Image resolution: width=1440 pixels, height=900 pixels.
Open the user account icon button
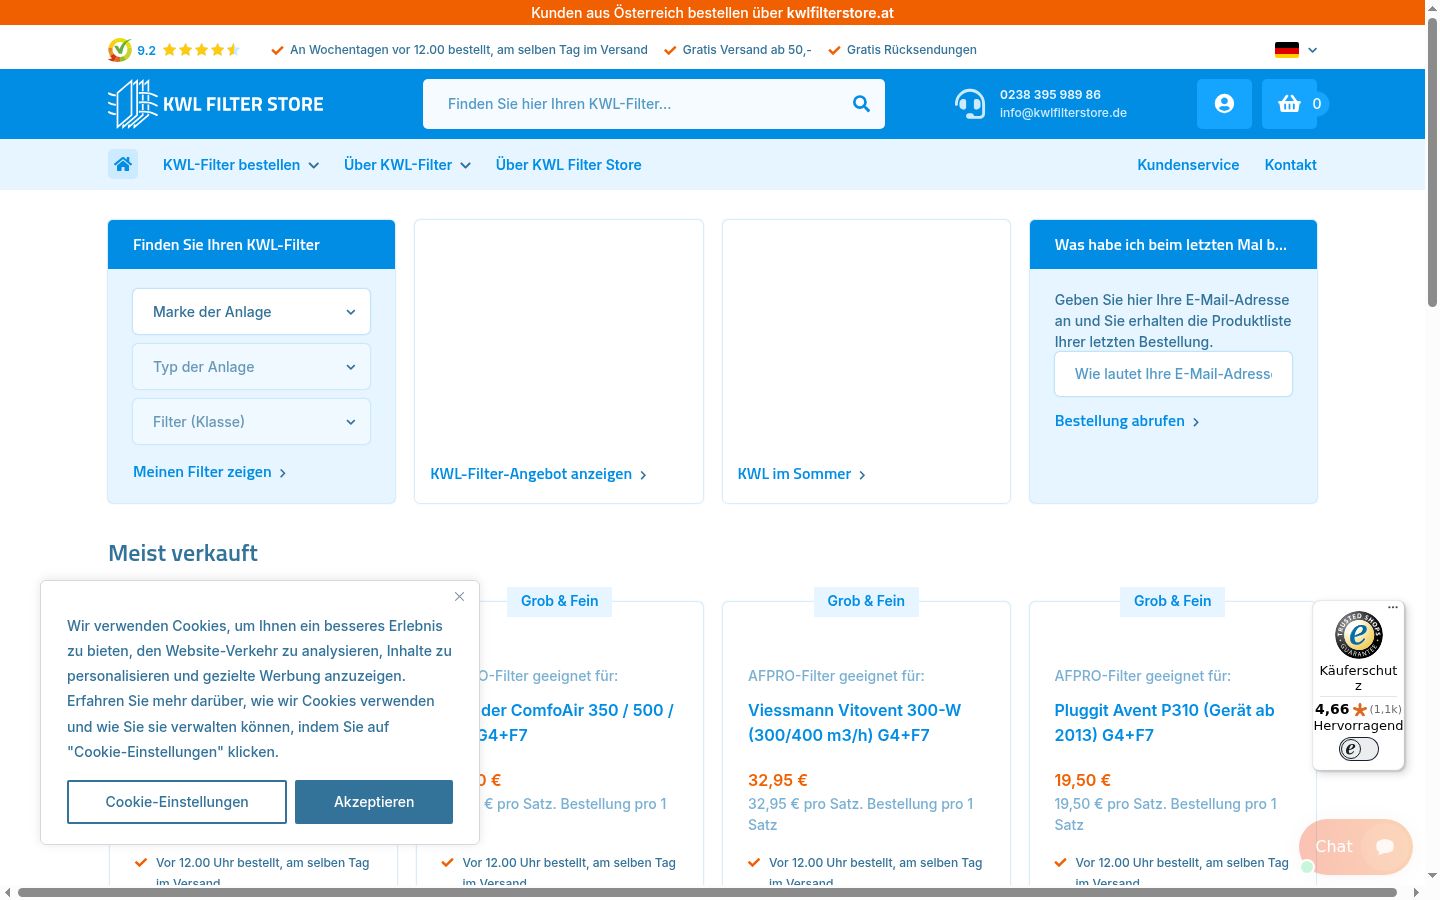[x=1224, y=104]
